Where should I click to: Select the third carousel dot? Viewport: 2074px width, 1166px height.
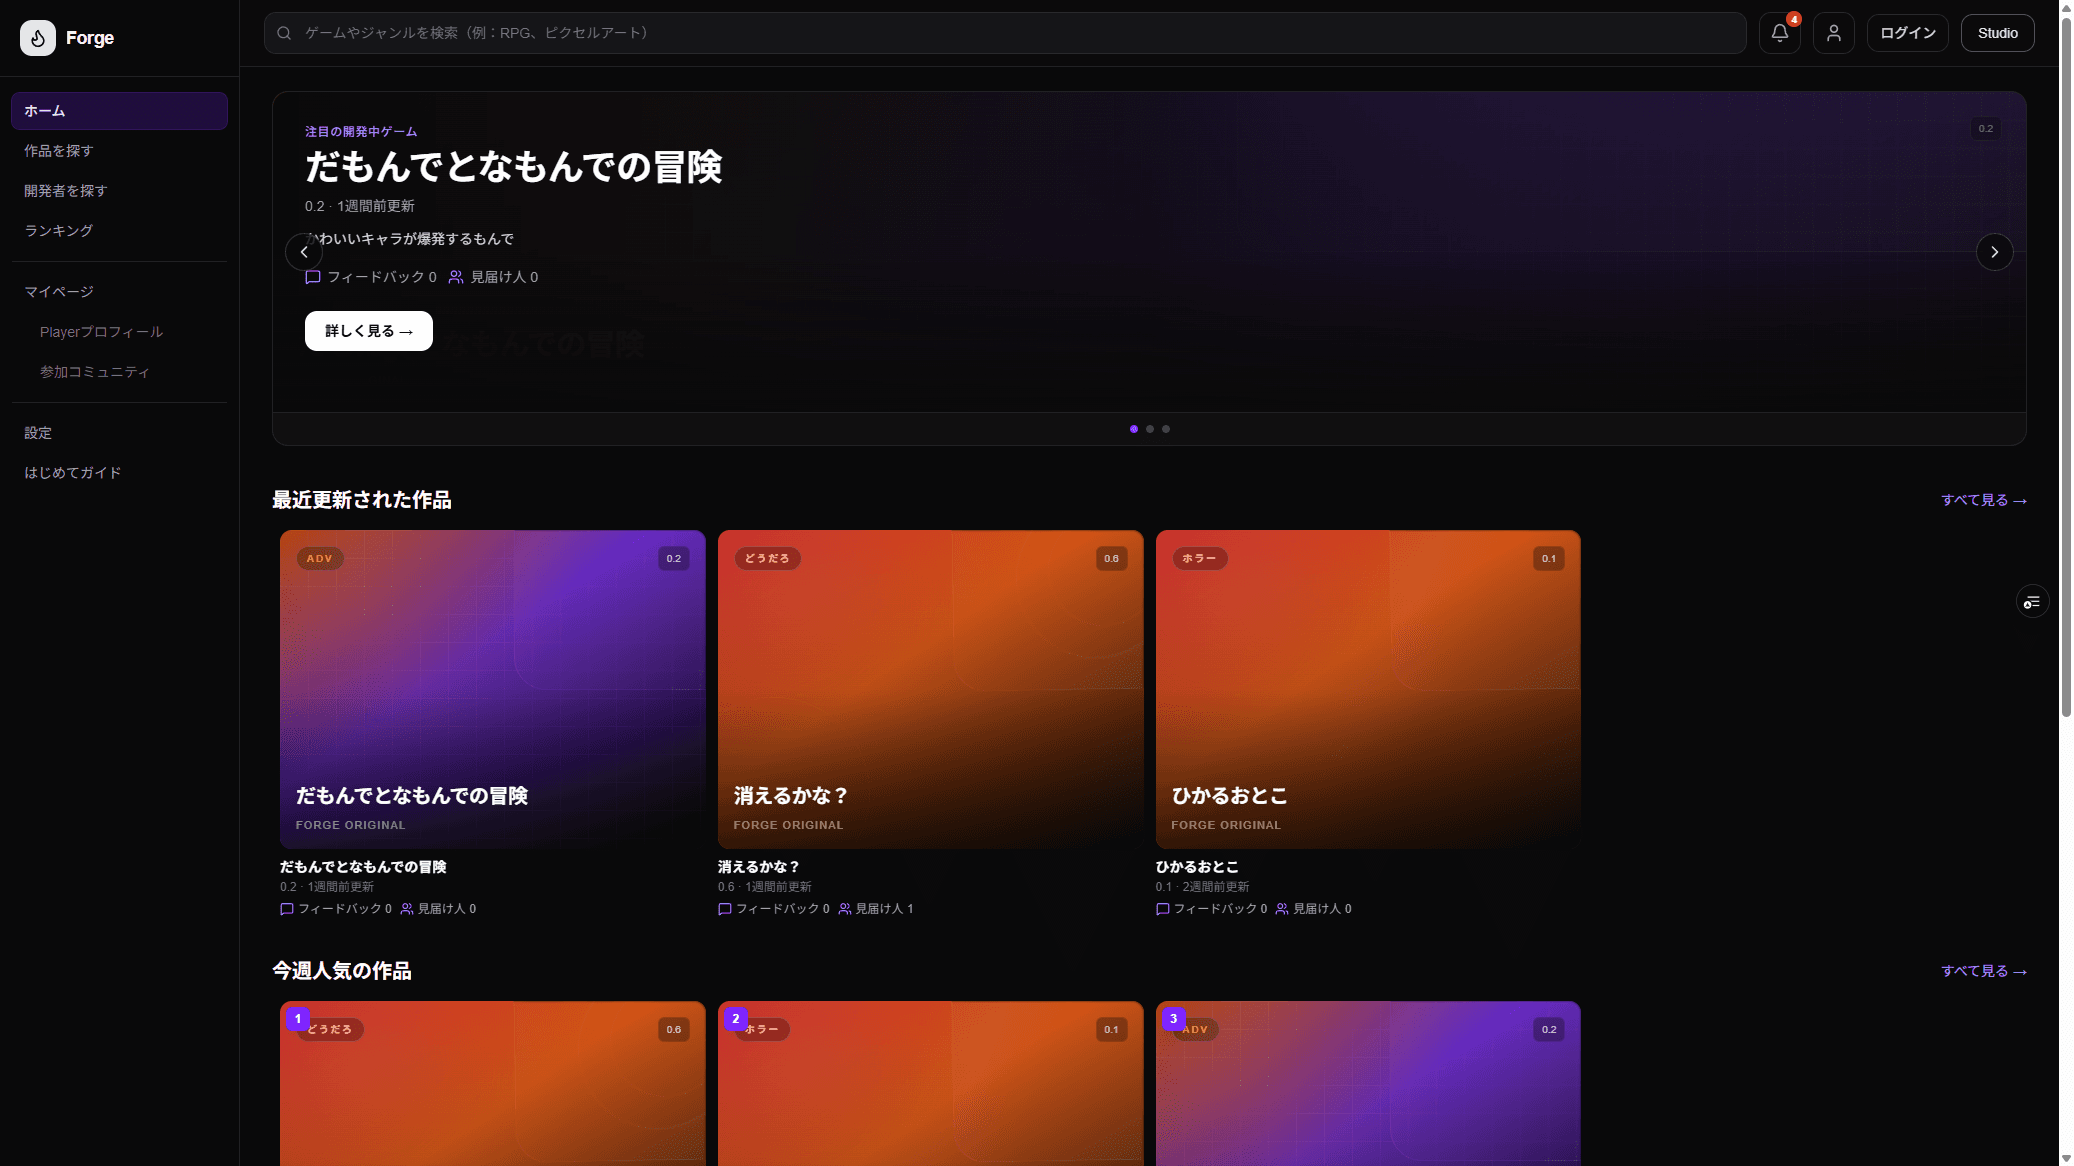coord(1166,429)
